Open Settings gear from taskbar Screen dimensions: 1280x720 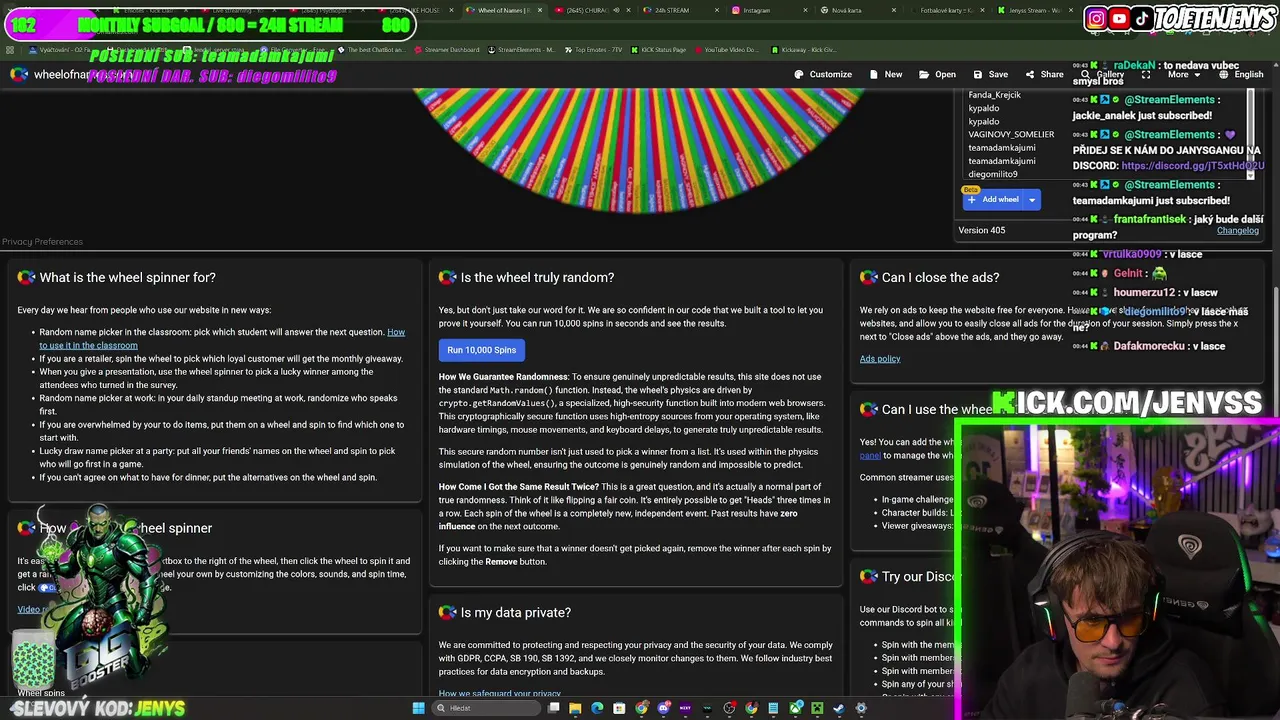point(861,708)
